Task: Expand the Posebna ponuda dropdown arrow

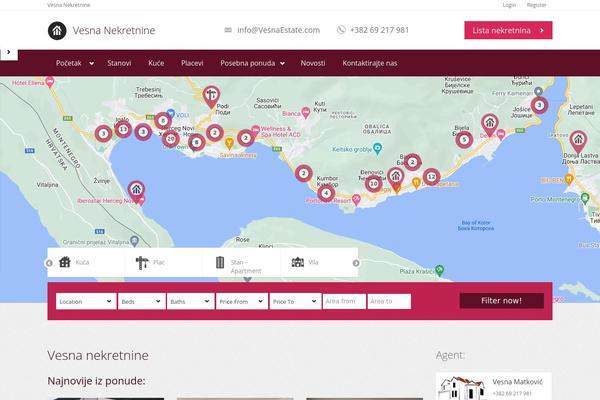Action: (x=282, y=64)
